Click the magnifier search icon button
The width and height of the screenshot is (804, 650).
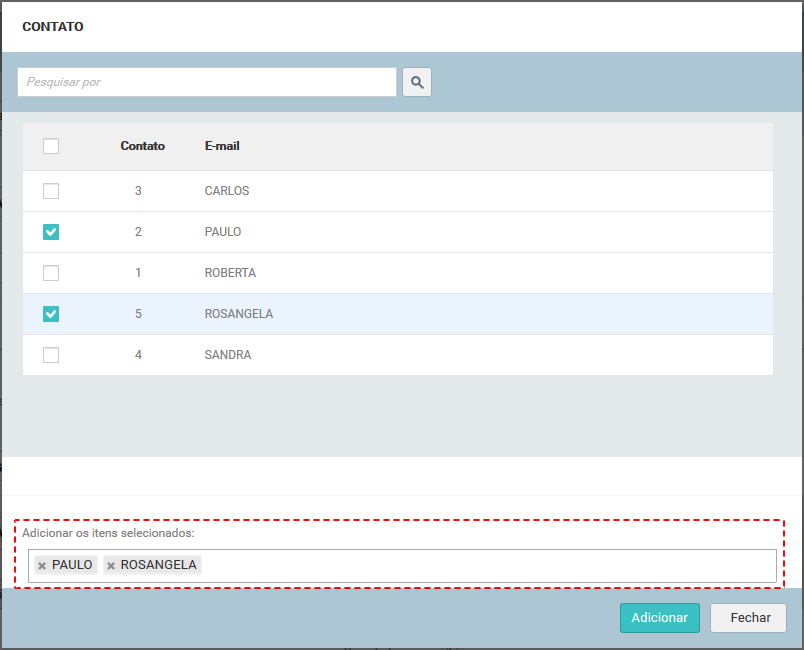416,82
